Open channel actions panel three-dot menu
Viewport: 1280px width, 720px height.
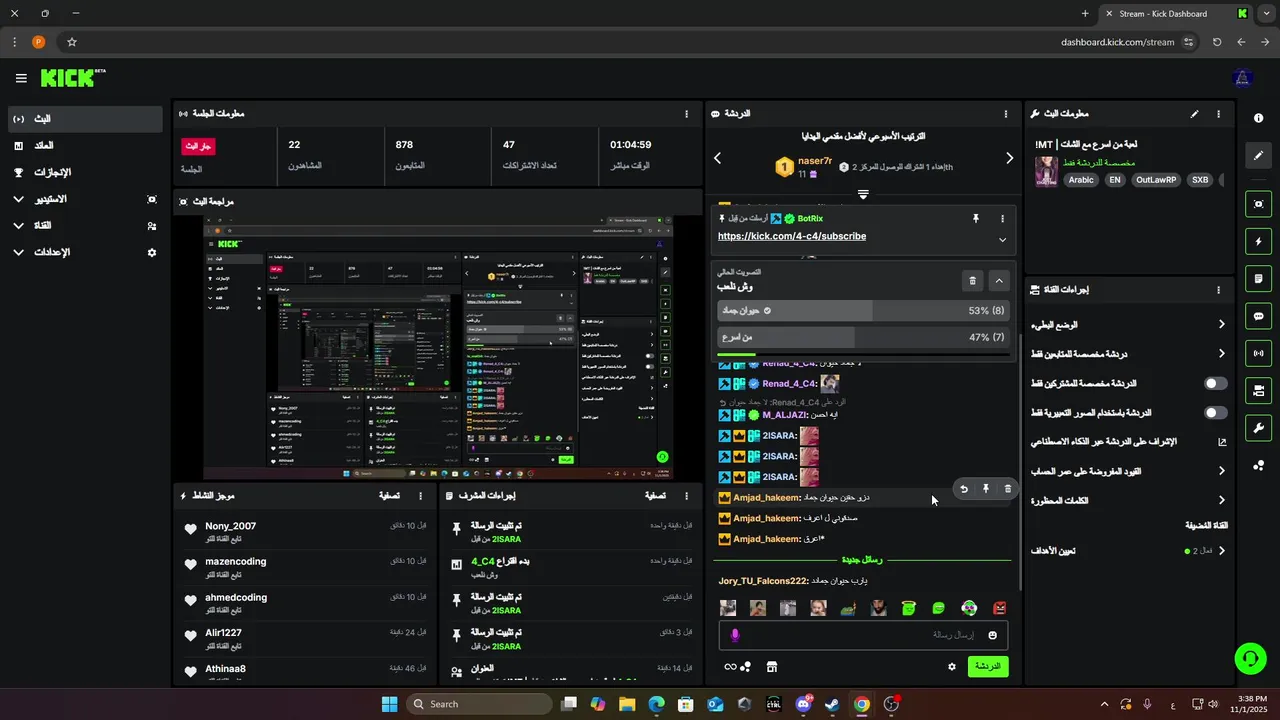point(1218,290)
